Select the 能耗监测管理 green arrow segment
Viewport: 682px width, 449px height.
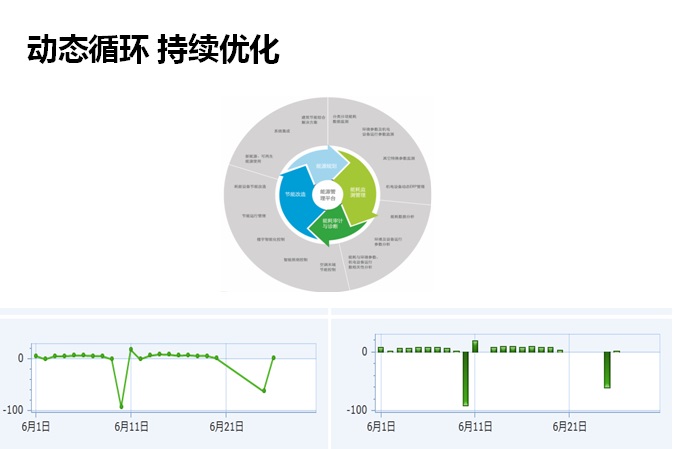359,190
